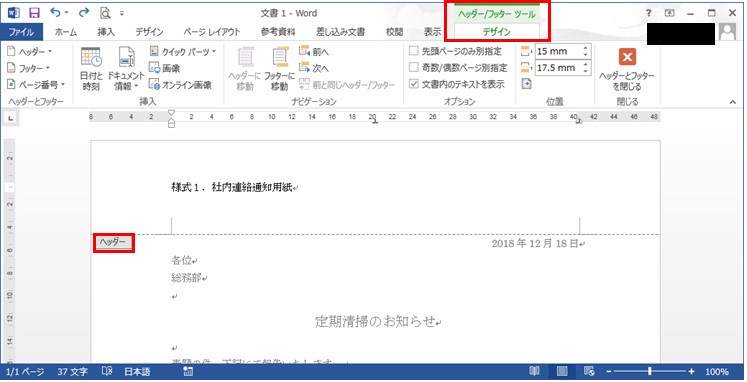Click フッターに移動 to go to the footer

click(279, 69)
